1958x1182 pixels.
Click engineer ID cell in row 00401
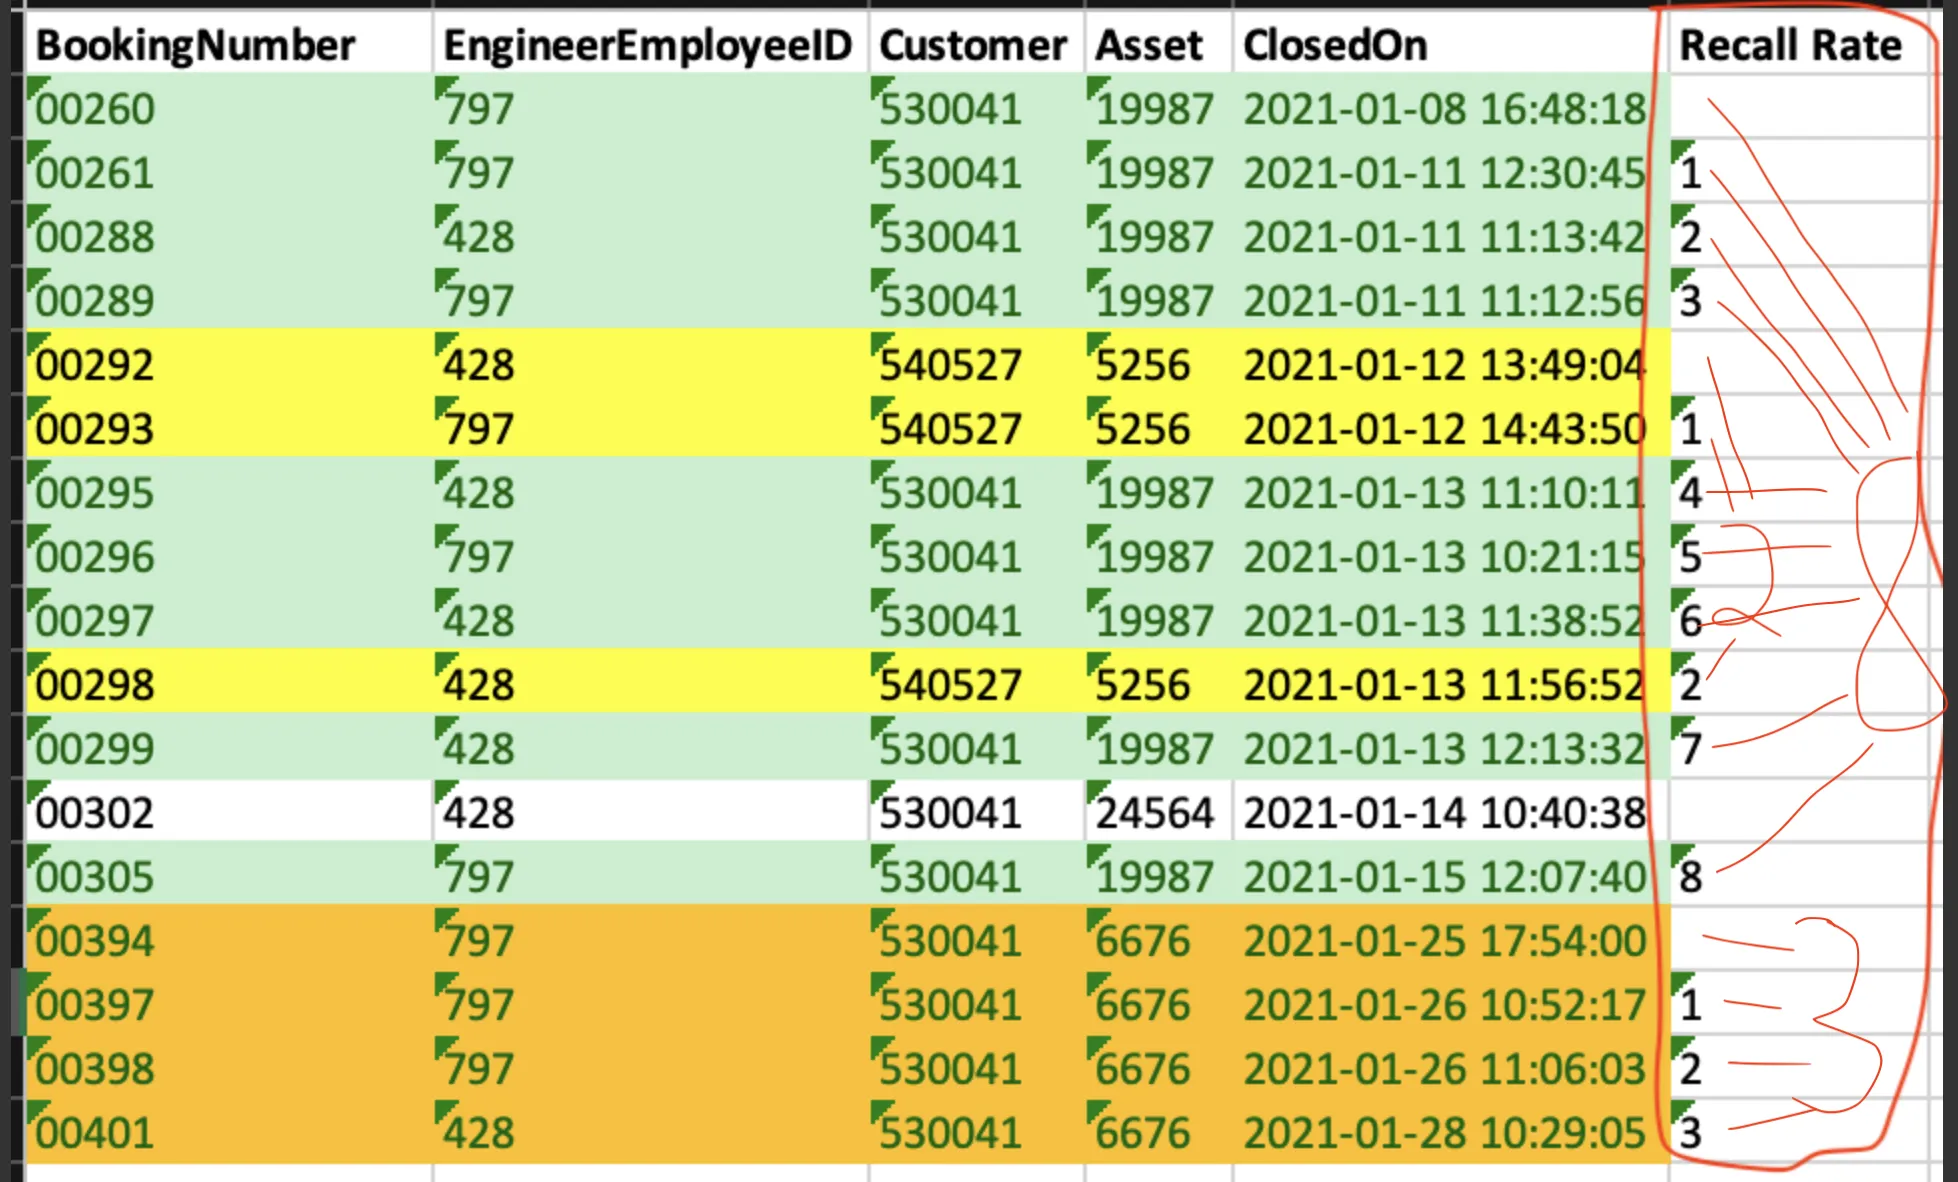click(479, 1132)
